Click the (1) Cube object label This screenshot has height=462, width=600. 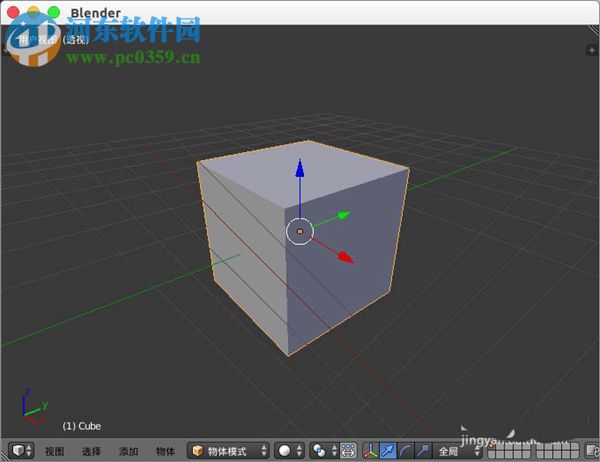(x=82, y=426)
